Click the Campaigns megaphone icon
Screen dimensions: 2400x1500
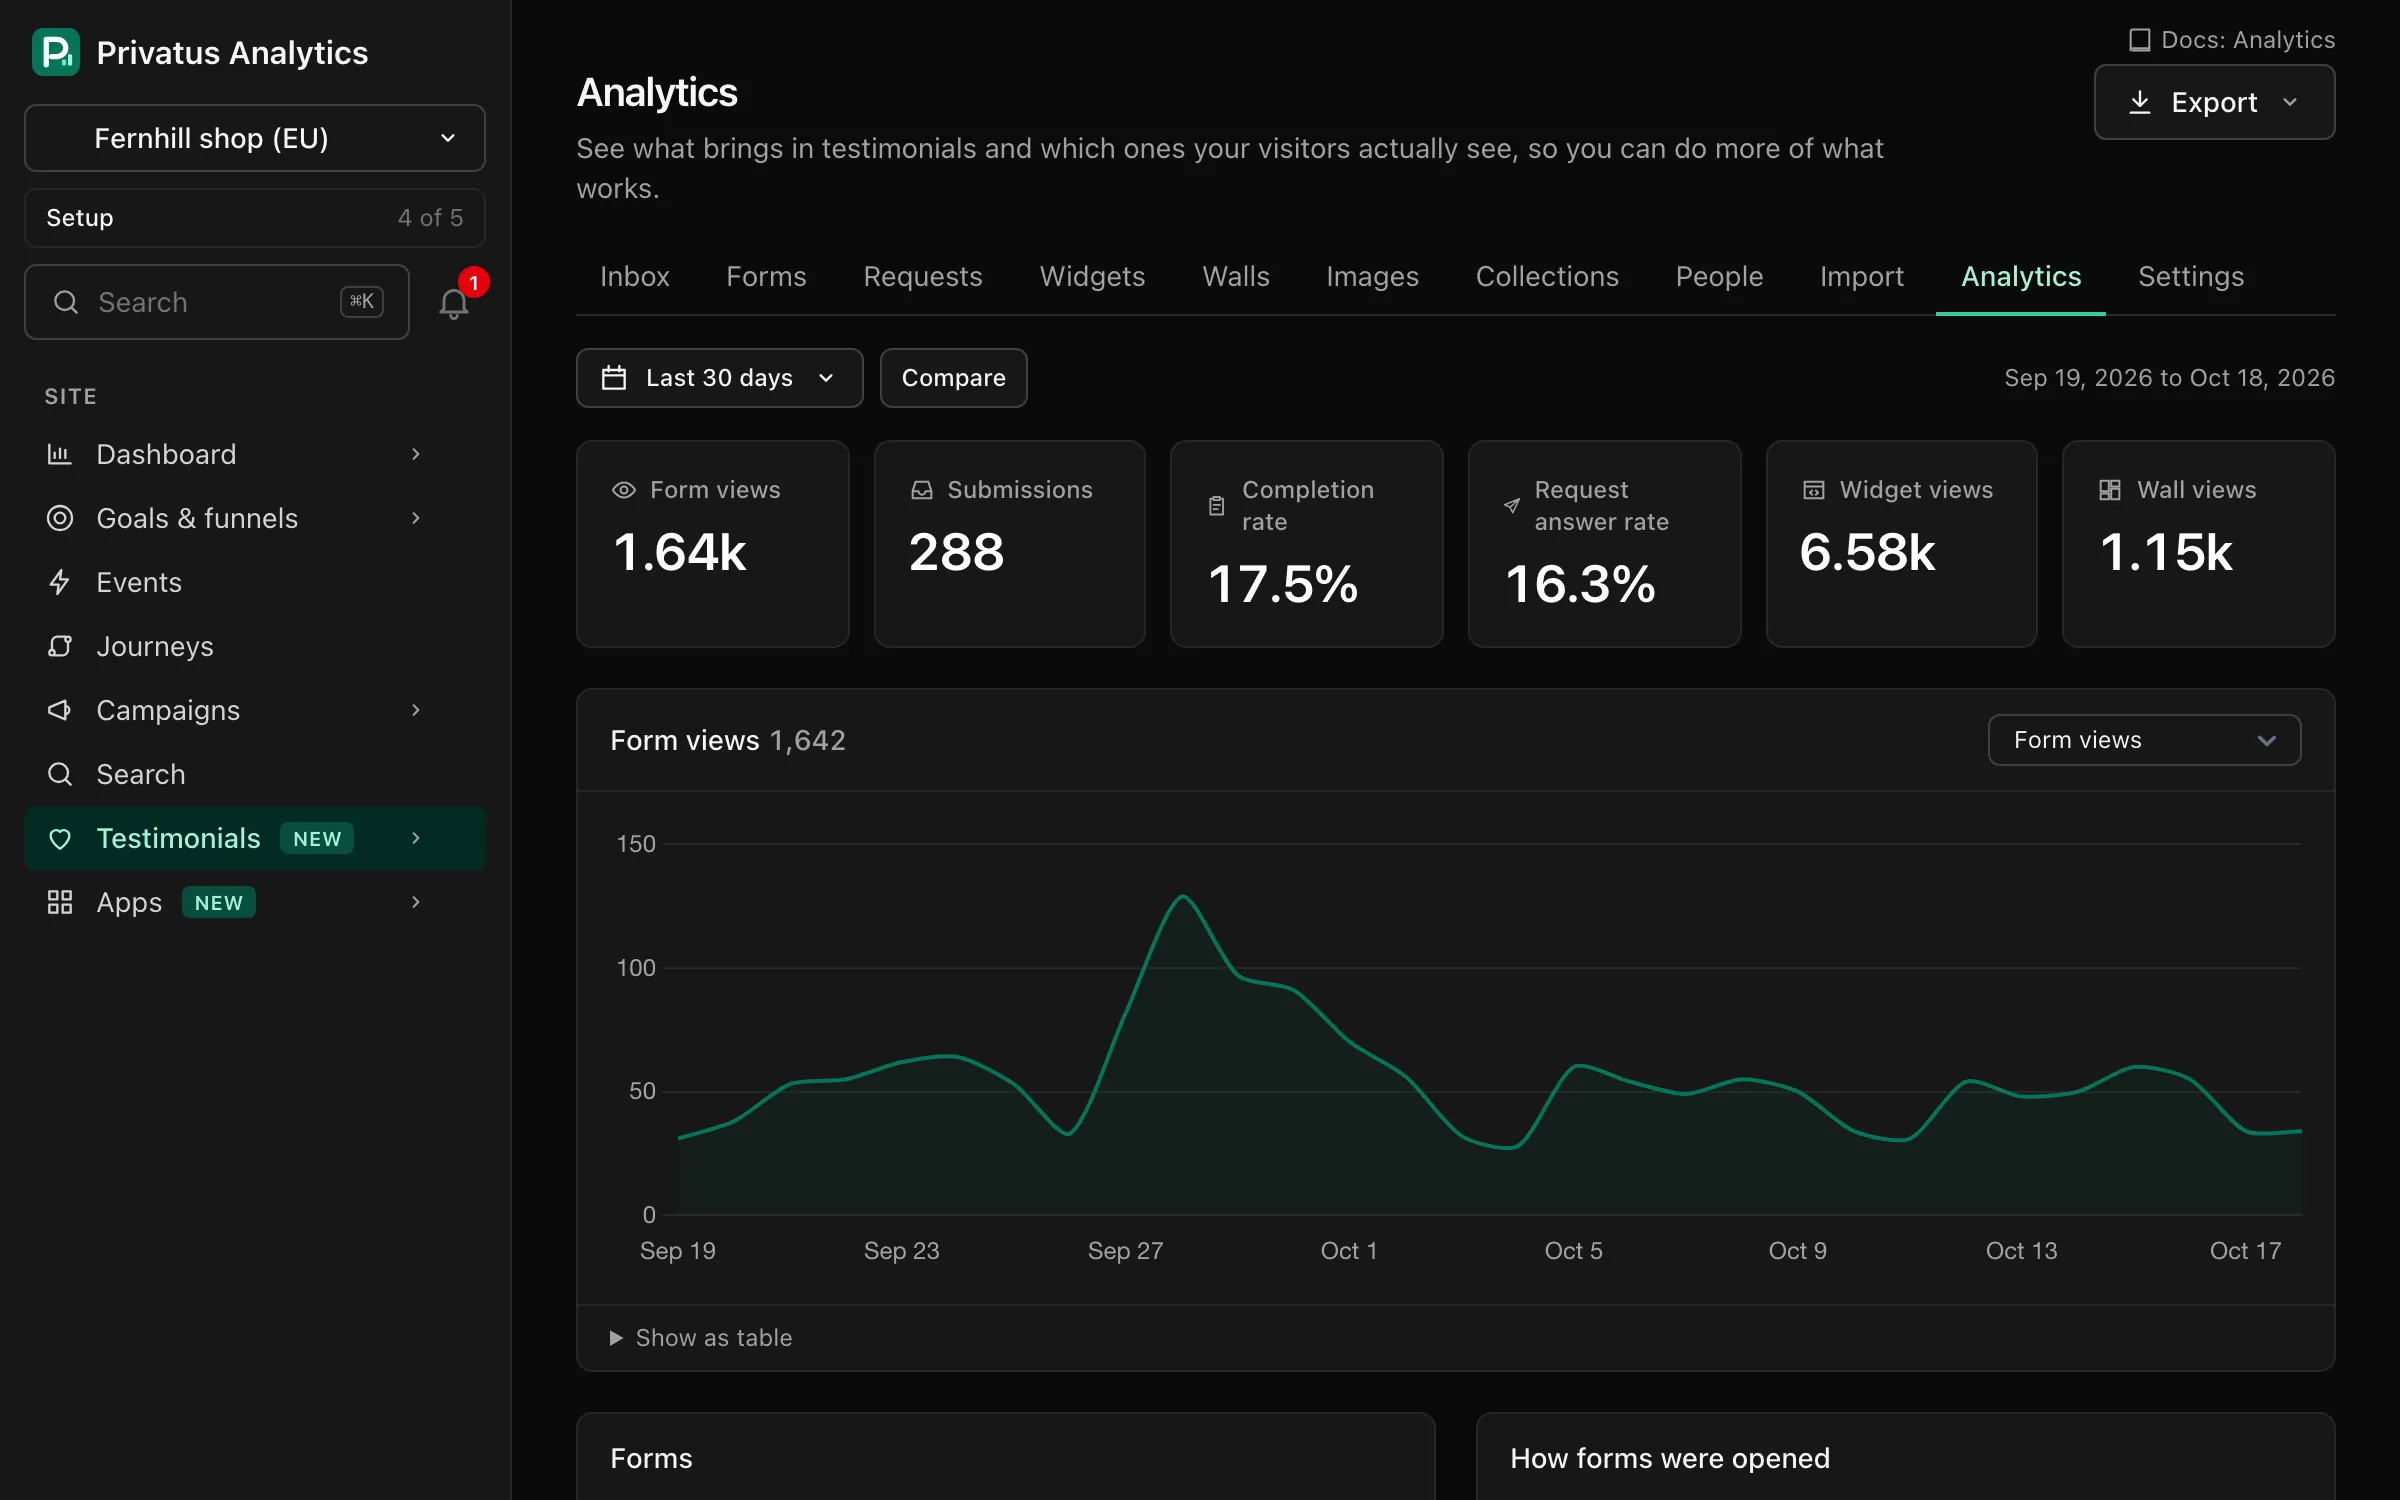(x=60, y=710)
